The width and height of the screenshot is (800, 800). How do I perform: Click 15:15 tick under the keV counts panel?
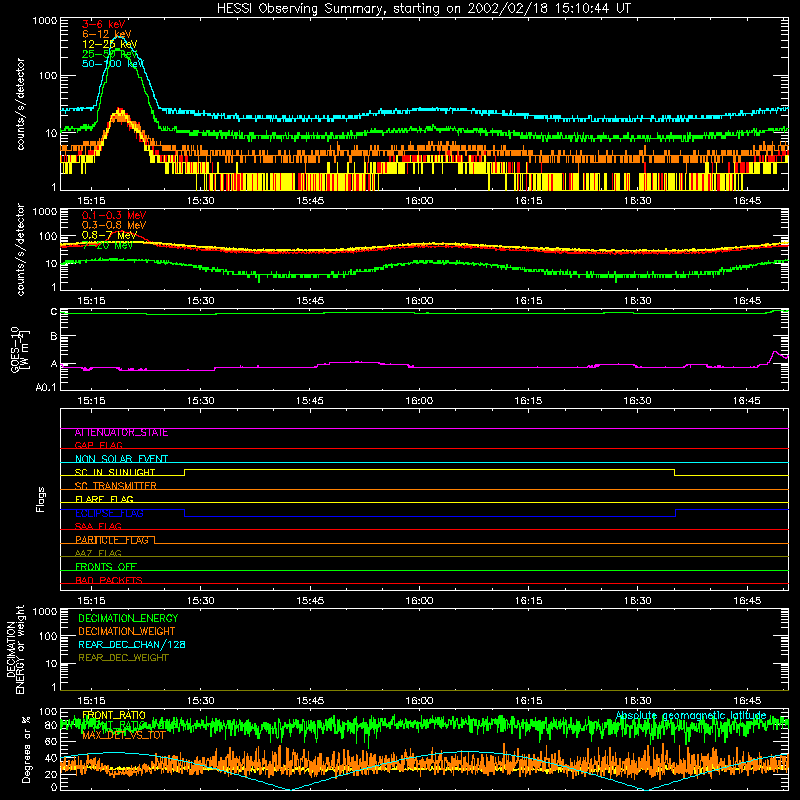tap(91, 201)
